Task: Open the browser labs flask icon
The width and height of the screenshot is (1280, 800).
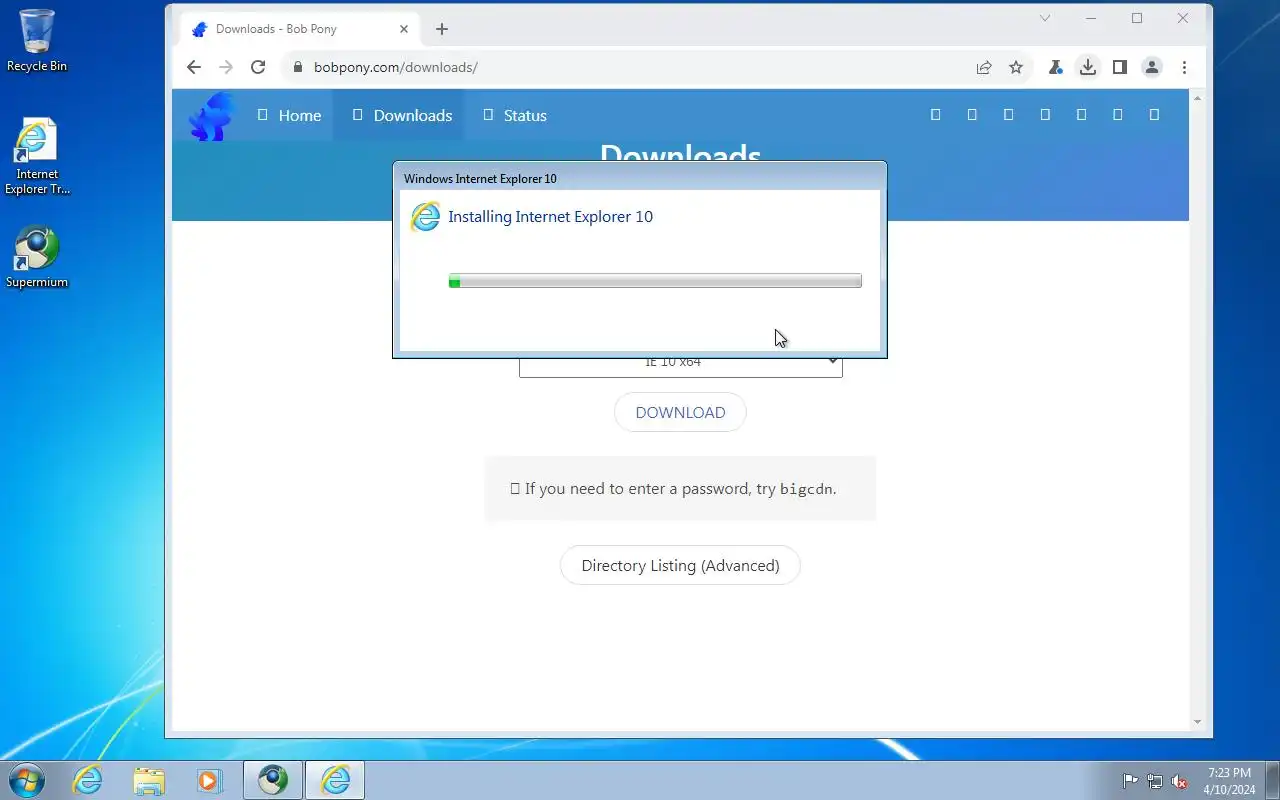Action: click(x=1055, y=67)
